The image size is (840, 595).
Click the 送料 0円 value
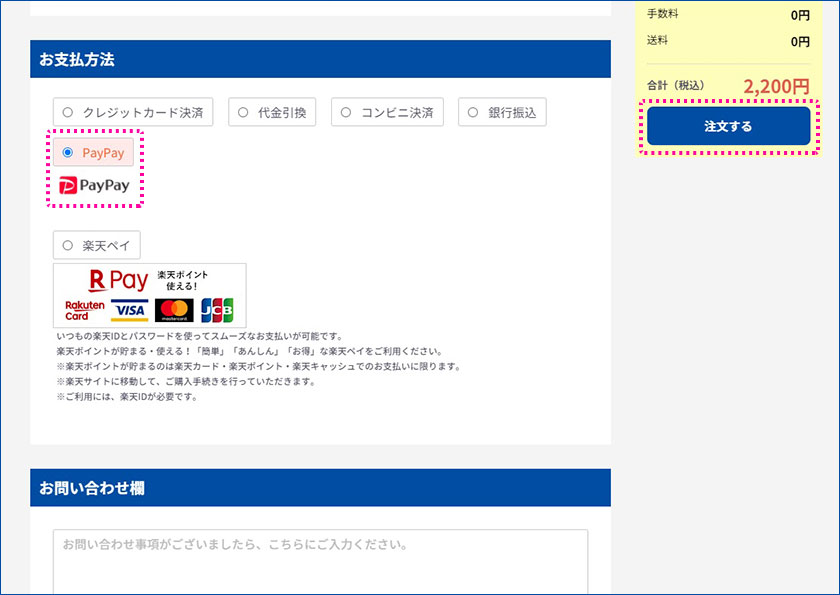tap(800, 42)
